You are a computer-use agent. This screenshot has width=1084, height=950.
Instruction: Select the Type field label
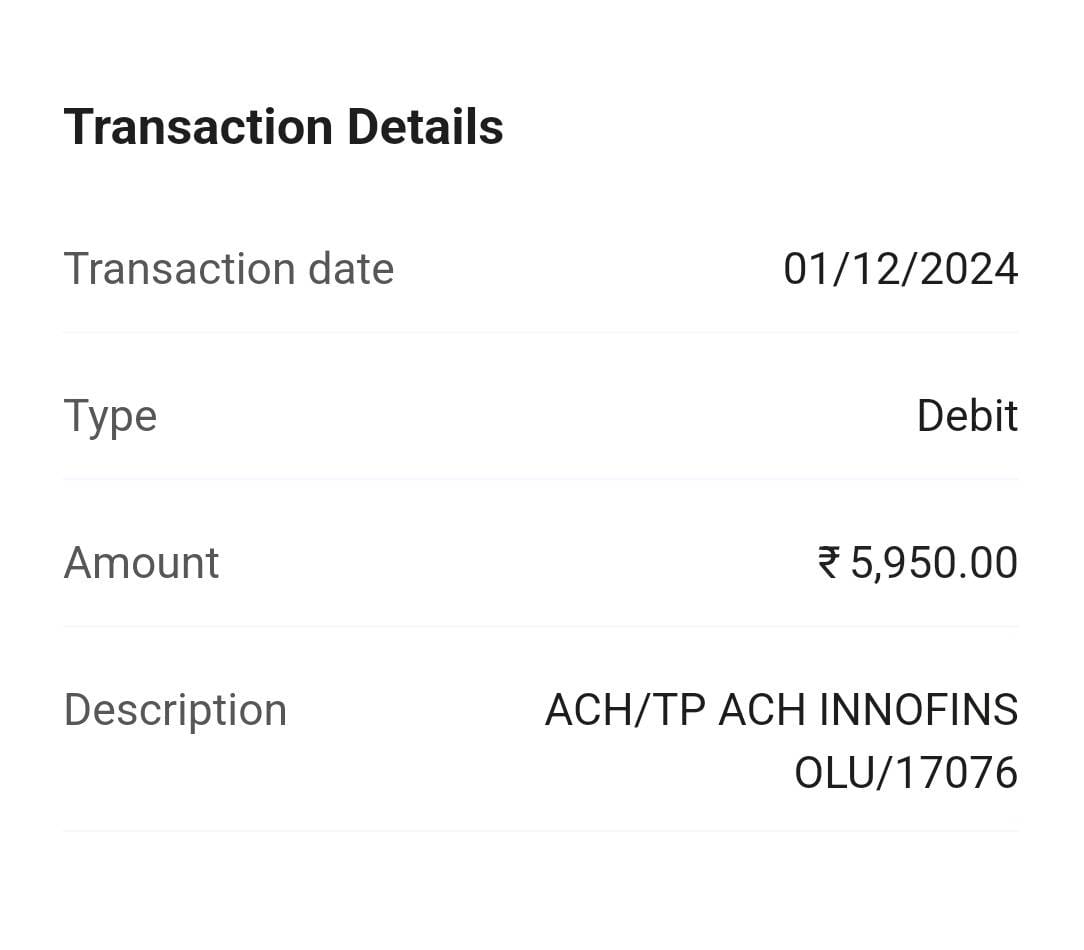pos(110,416)
